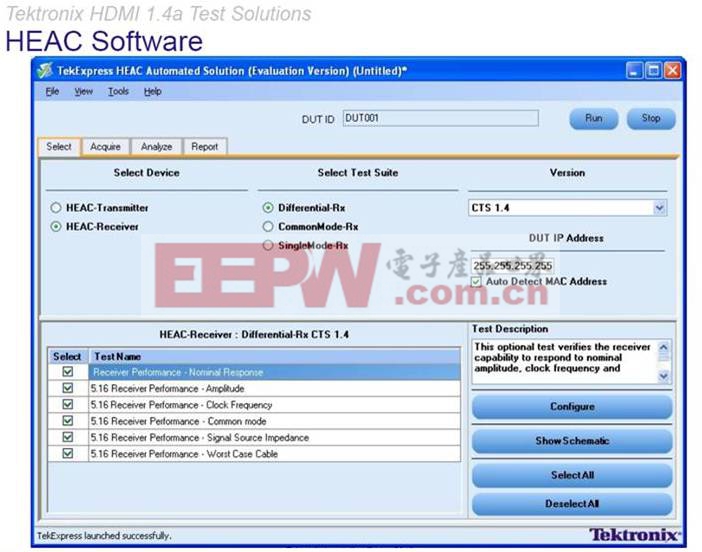Screen dimensions: 702x552
Task: Select the HEAC-Receiver radio button
Action: 56,227
